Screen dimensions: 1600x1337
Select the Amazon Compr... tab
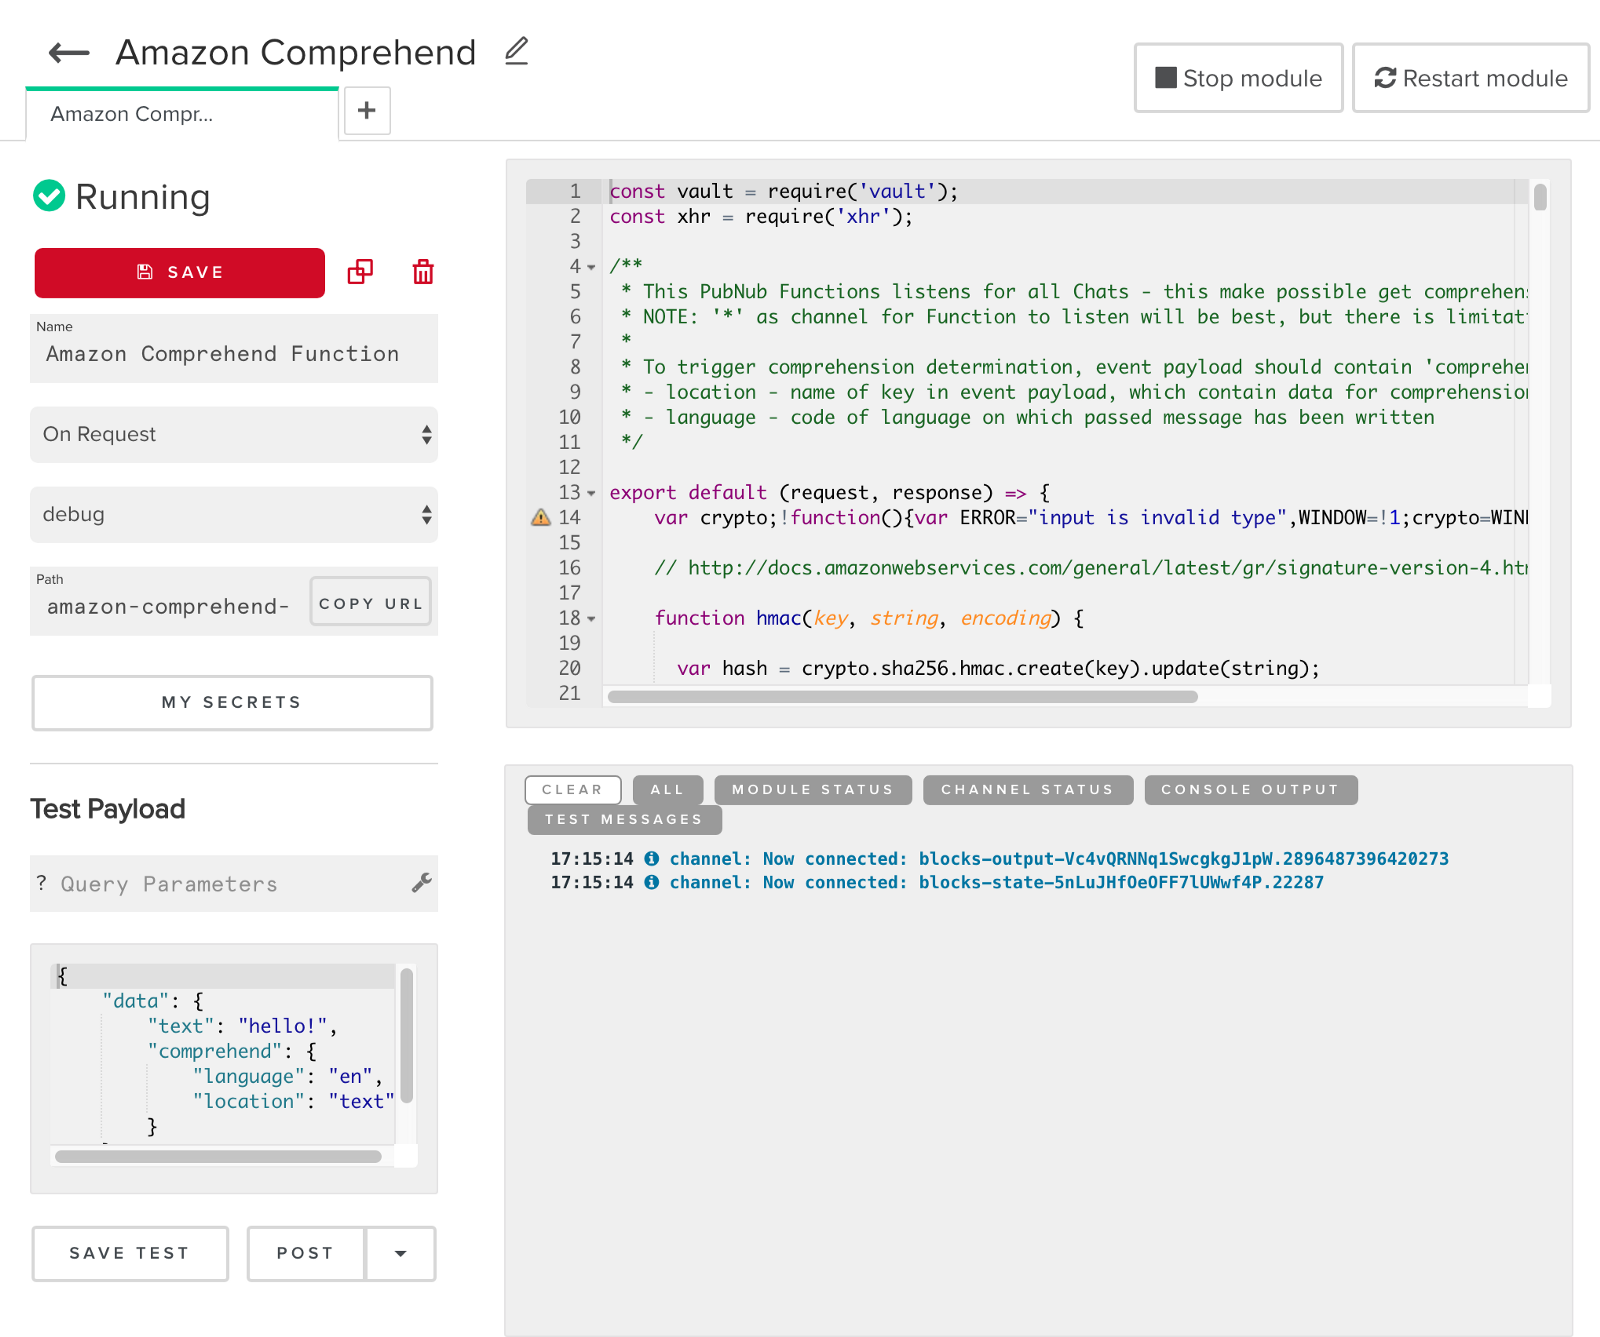(132, 115)
